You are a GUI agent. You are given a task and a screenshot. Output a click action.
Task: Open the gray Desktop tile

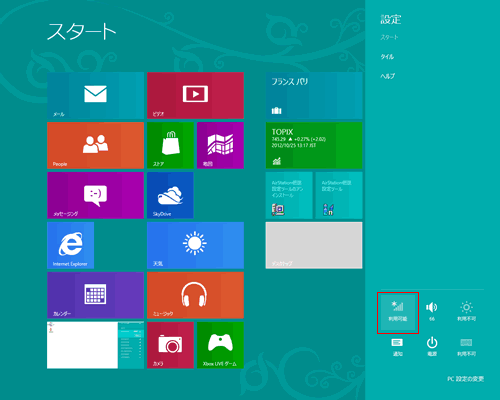314,245
